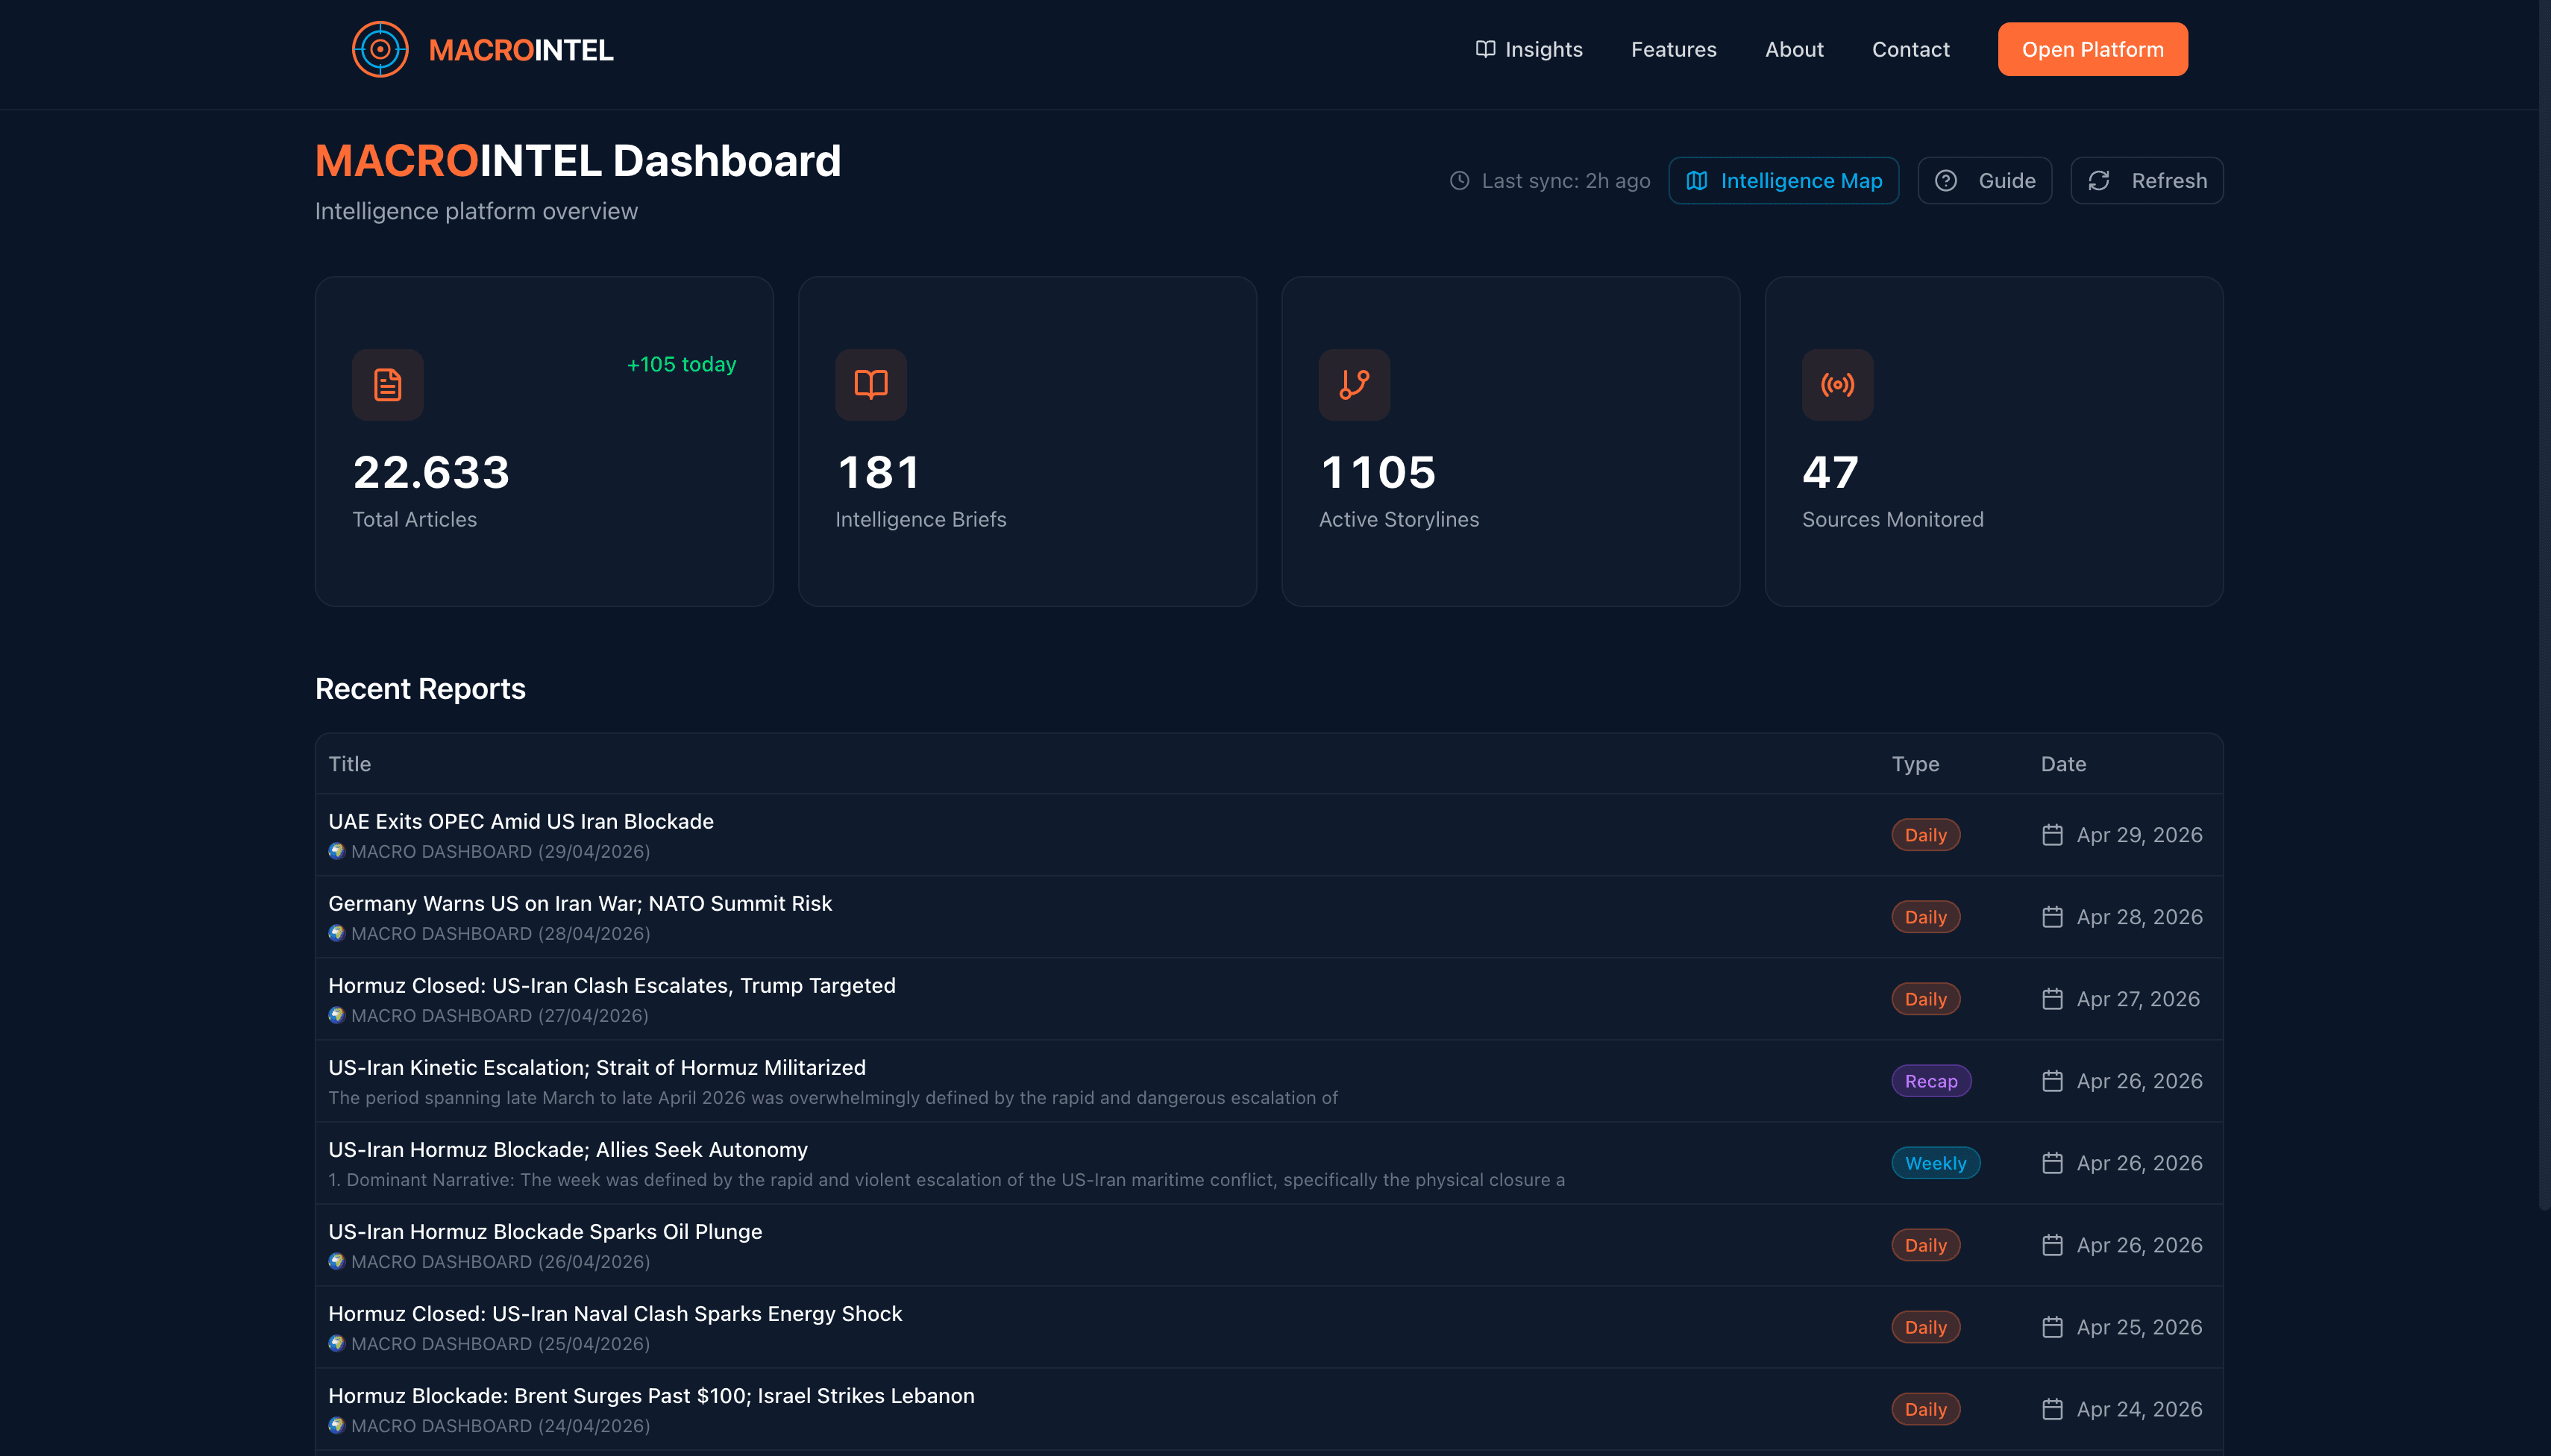Open the Guide button
Image resolution: width=2551 pixels, height=1456 pixels.
(x=1984, y=181)
